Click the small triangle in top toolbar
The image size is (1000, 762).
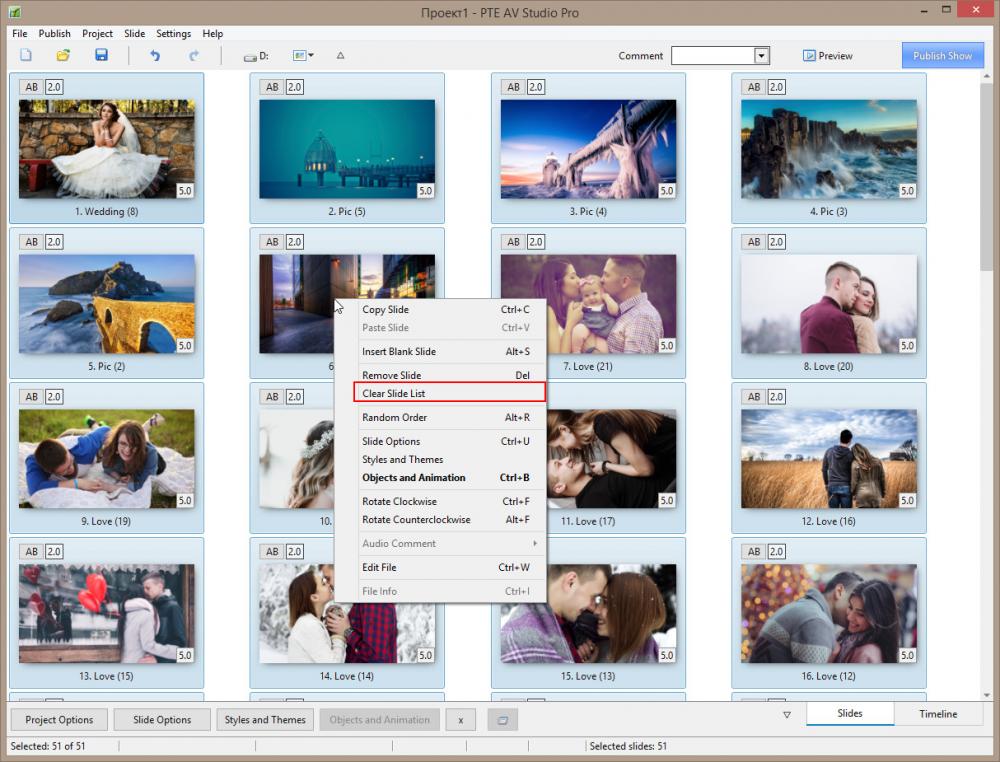pyautogui.click(x=341, y=55)
